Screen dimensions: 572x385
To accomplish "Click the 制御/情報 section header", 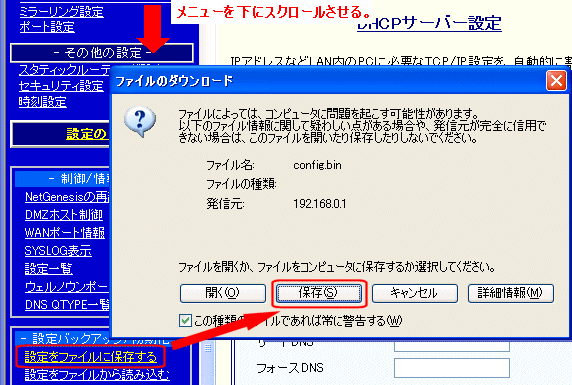I will [x=62, y=179].
